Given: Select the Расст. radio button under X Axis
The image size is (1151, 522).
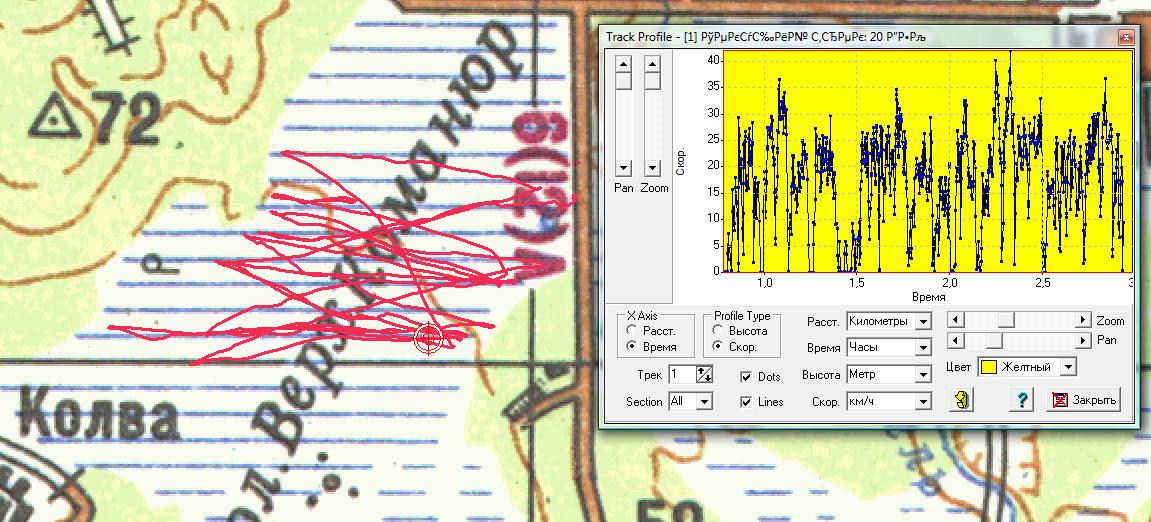Looking at the screenshot, I should [x=631, y=330].
